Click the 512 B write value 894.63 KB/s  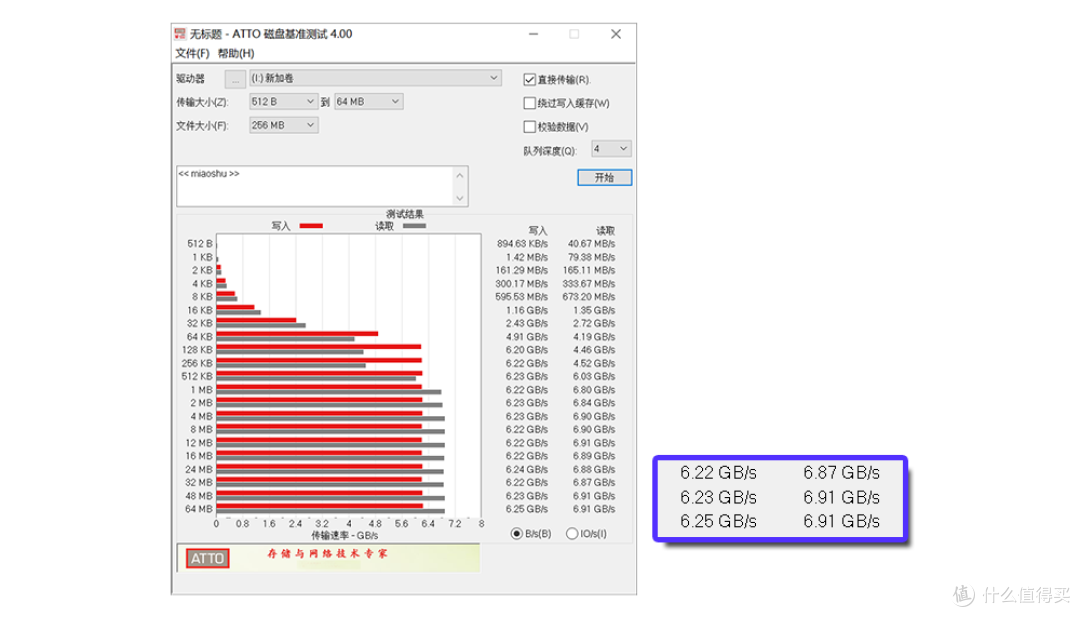point(522,244)
